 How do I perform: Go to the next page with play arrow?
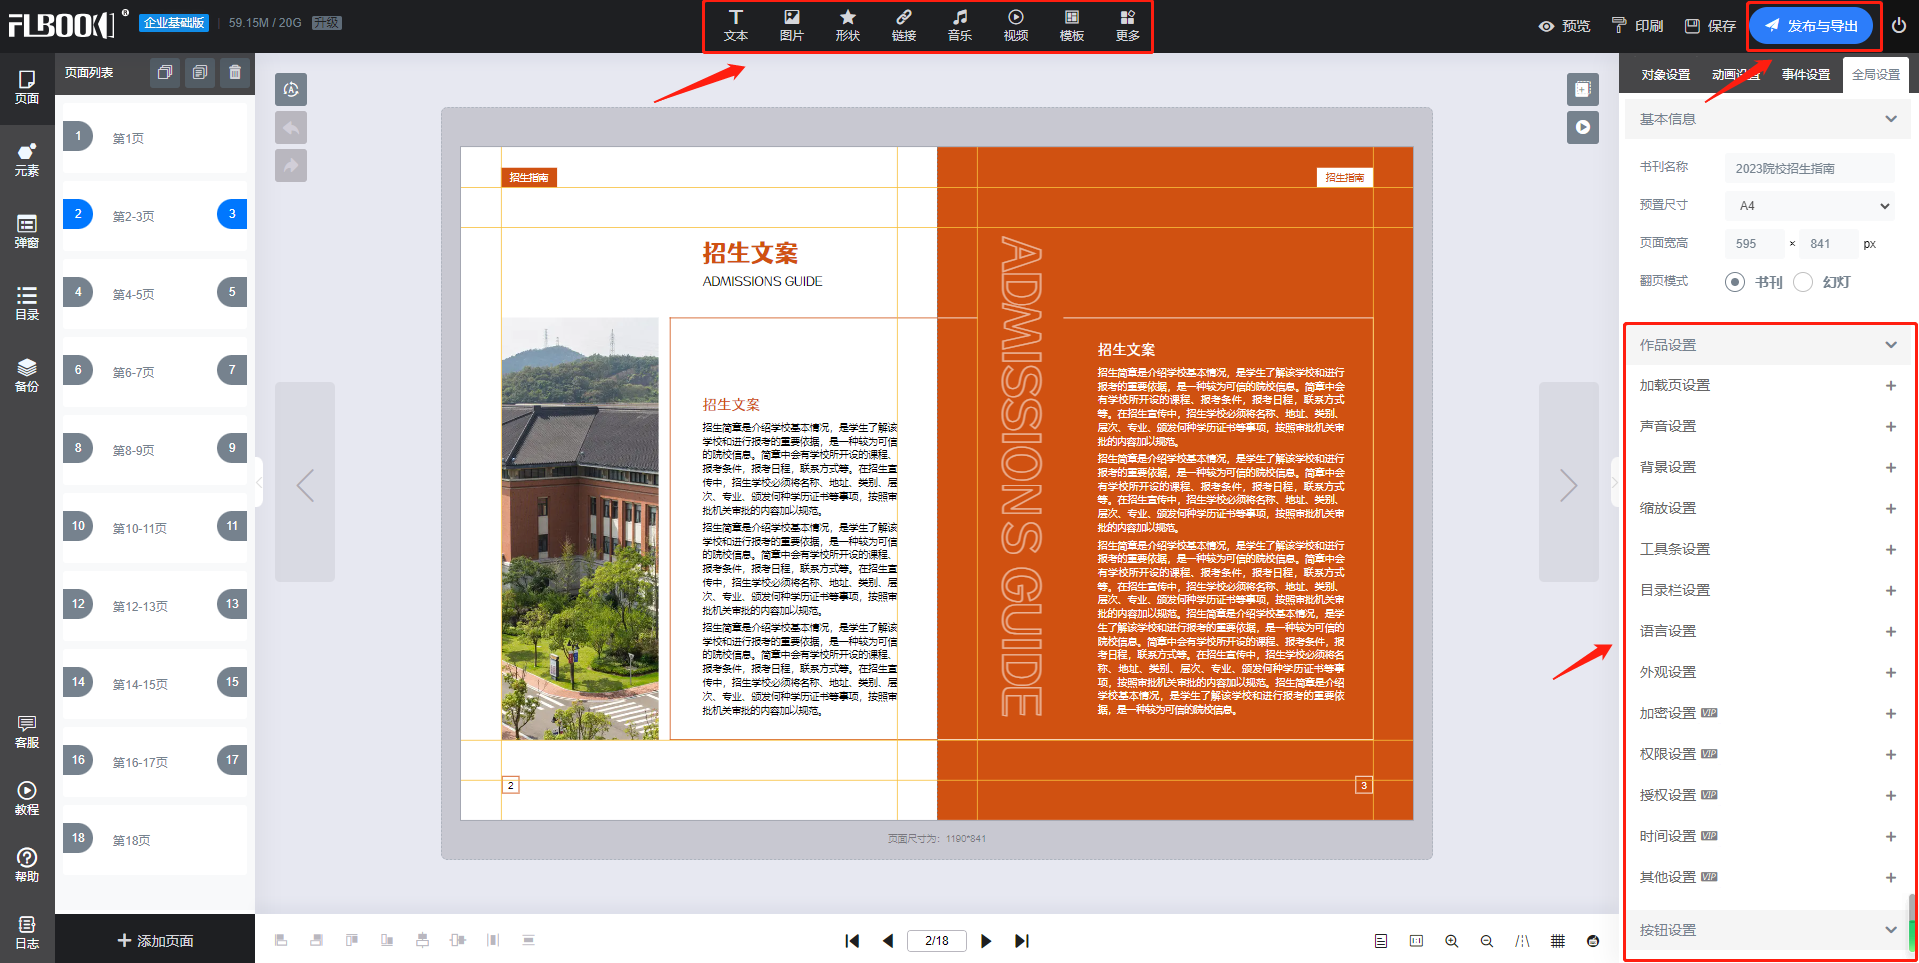pyautogui.click(x=986, y=941)
